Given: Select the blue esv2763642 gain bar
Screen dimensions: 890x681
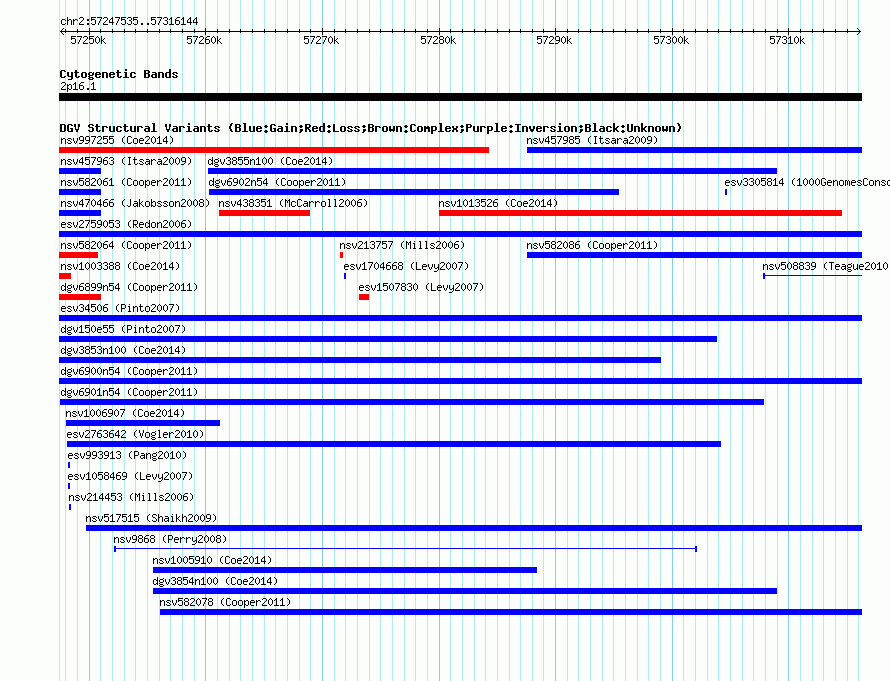Looking at the screenshot, I should (x=394, y=444).
